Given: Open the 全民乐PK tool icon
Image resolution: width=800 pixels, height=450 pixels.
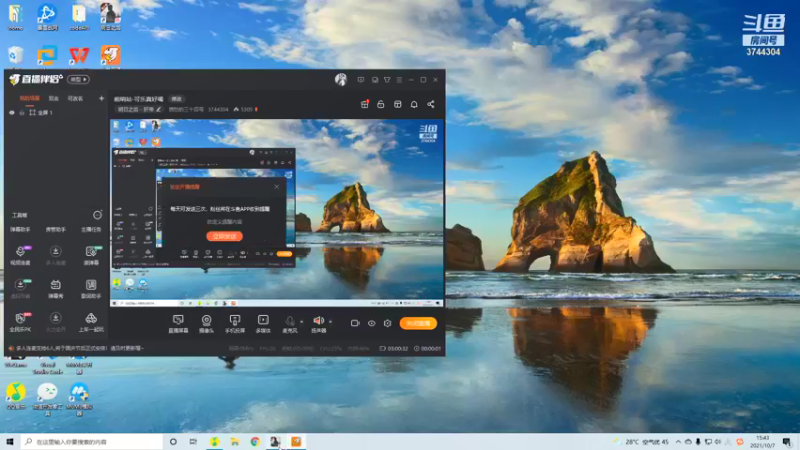Looking at the screenshot, I should coord(20,321).
